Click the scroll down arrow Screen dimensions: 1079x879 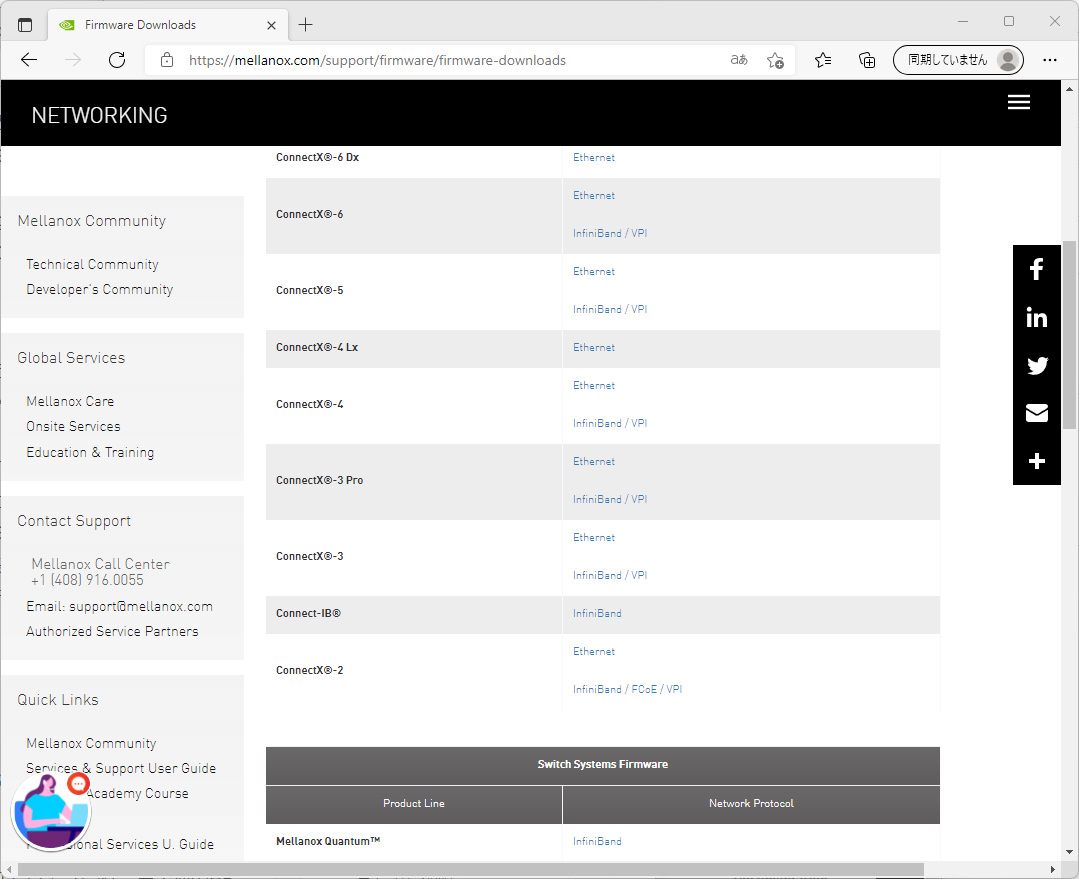[1069, 851]
